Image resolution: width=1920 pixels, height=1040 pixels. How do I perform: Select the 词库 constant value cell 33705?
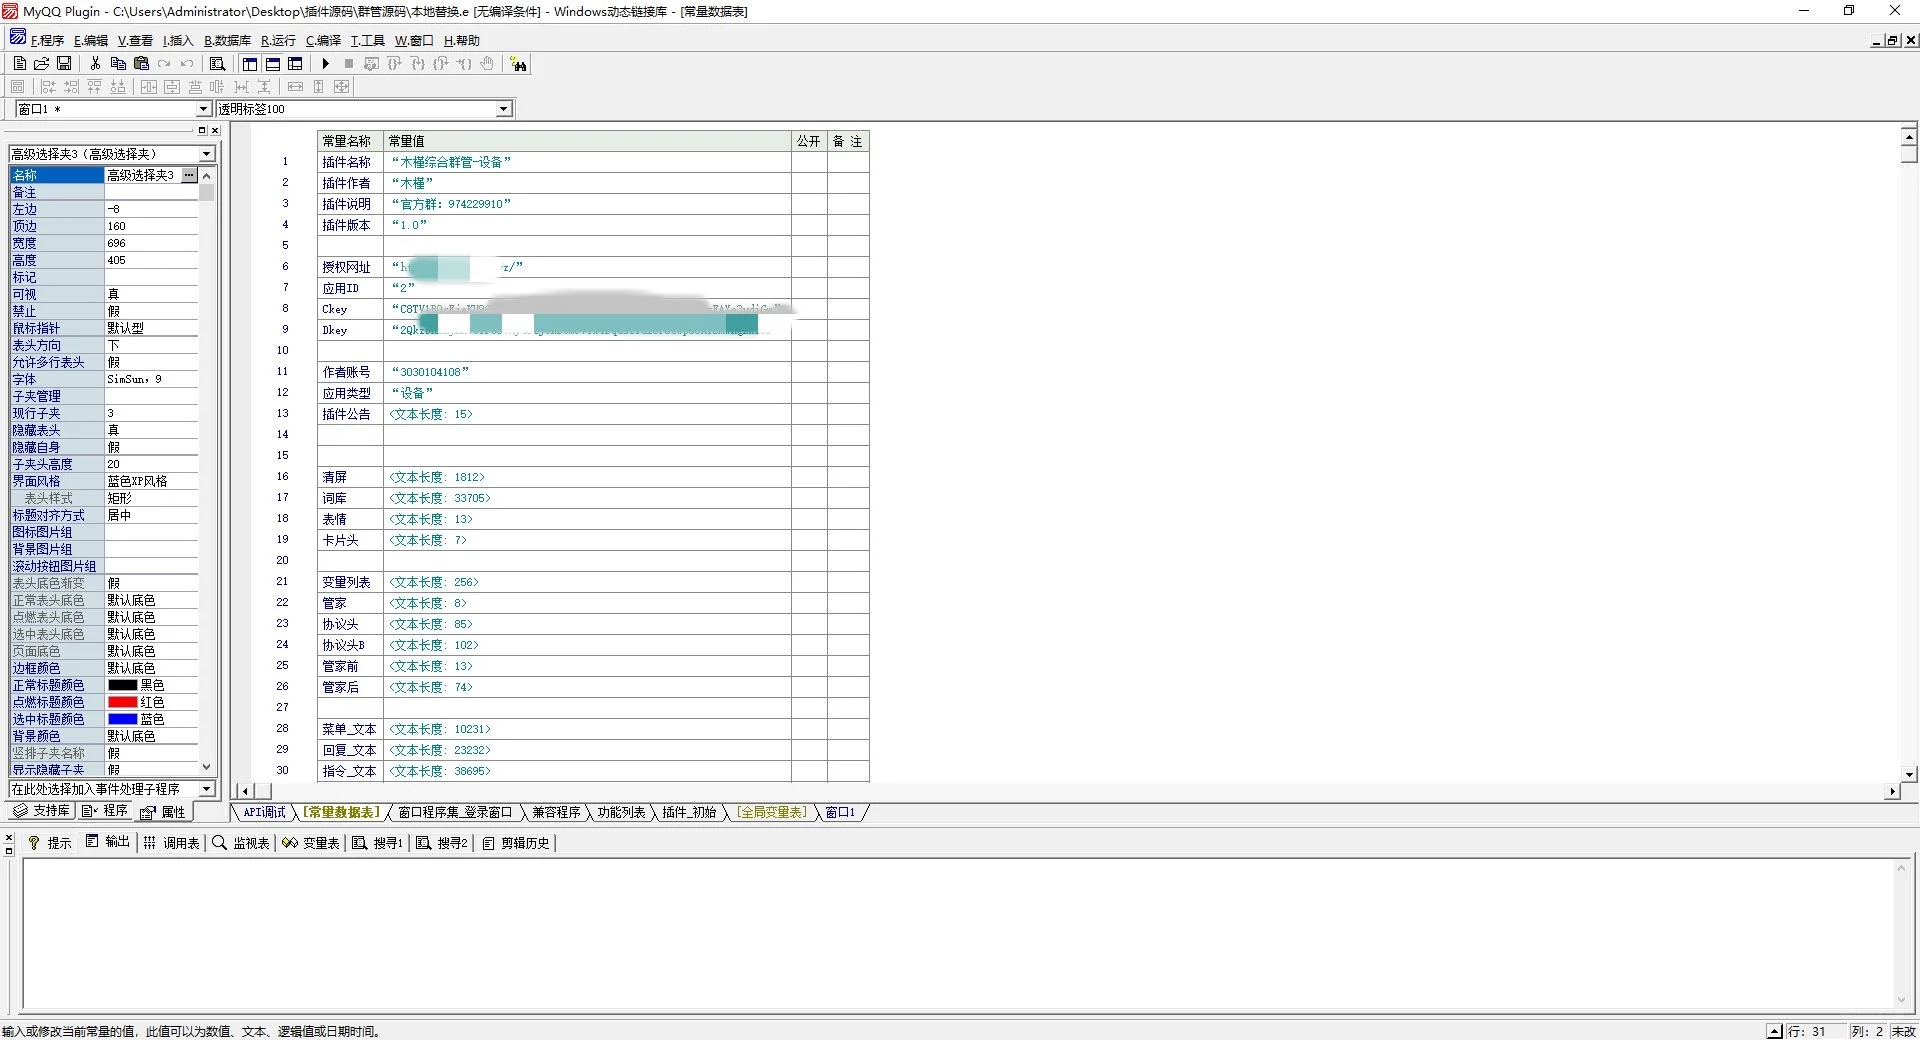coord(587,498)
